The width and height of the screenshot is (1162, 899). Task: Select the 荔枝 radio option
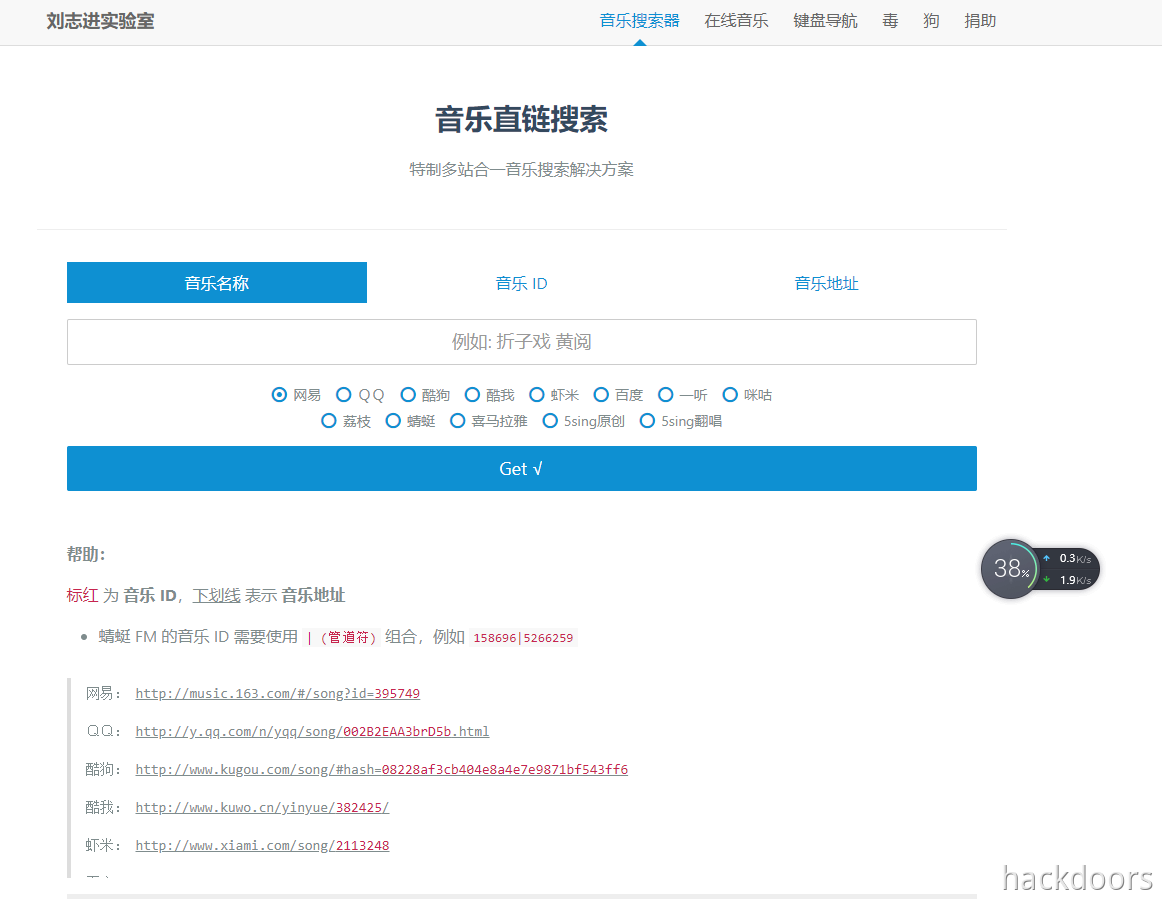point(328,421)
